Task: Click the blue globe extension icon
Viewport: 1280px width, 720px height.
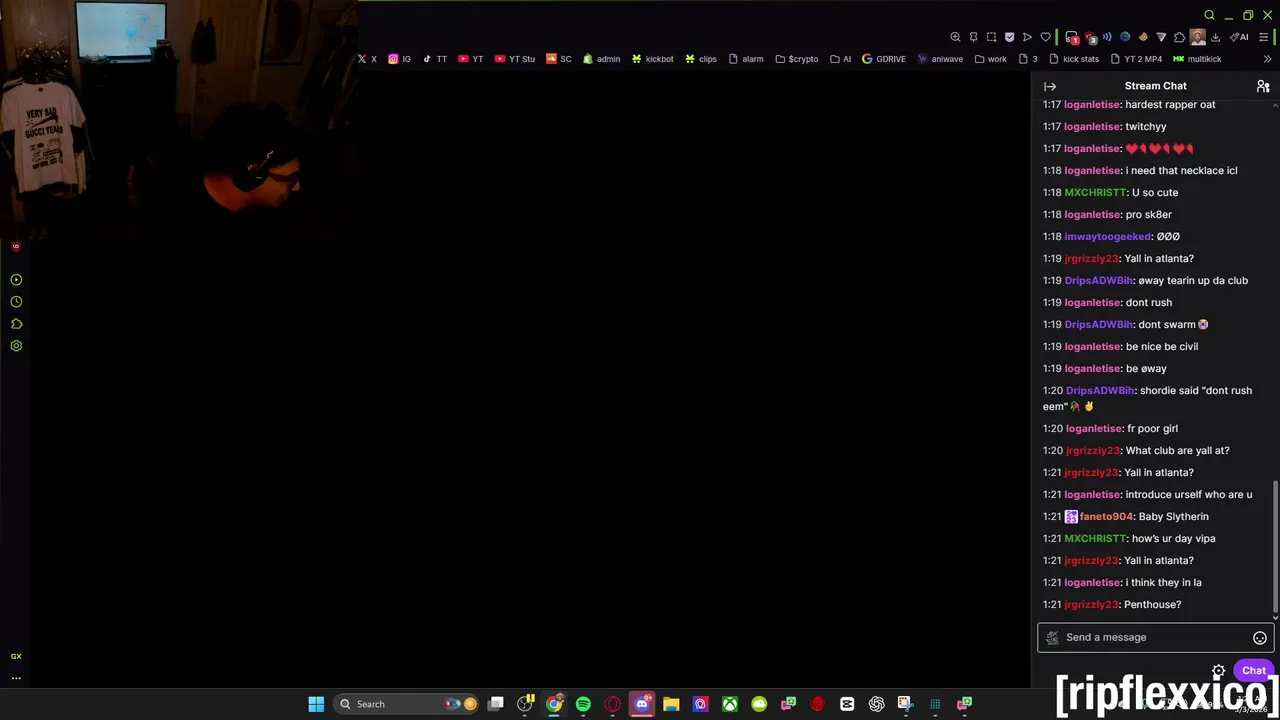Action: pyautogui.click(x=1125, y=37)
